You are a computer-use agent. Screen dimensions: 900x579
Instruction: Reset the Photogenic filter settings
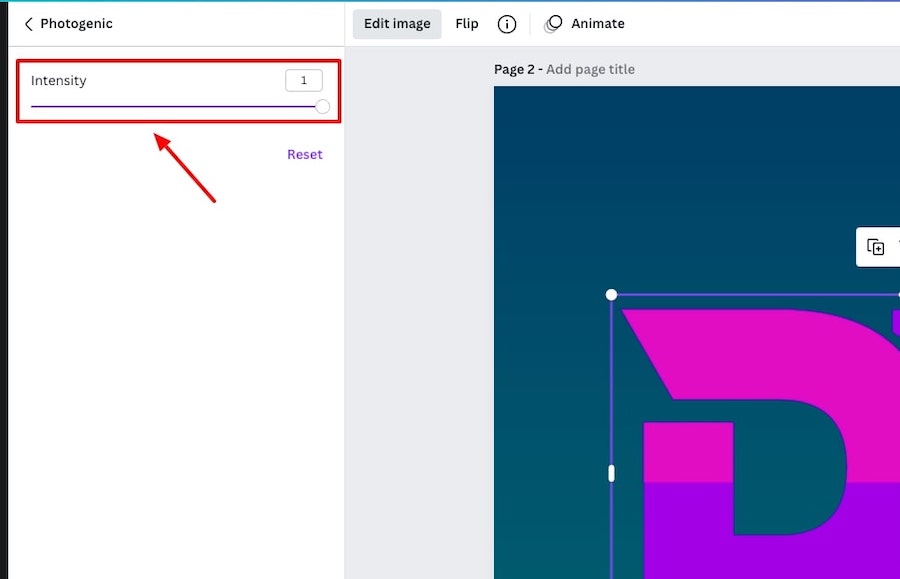pyautogui.click(x=305, y=154)
